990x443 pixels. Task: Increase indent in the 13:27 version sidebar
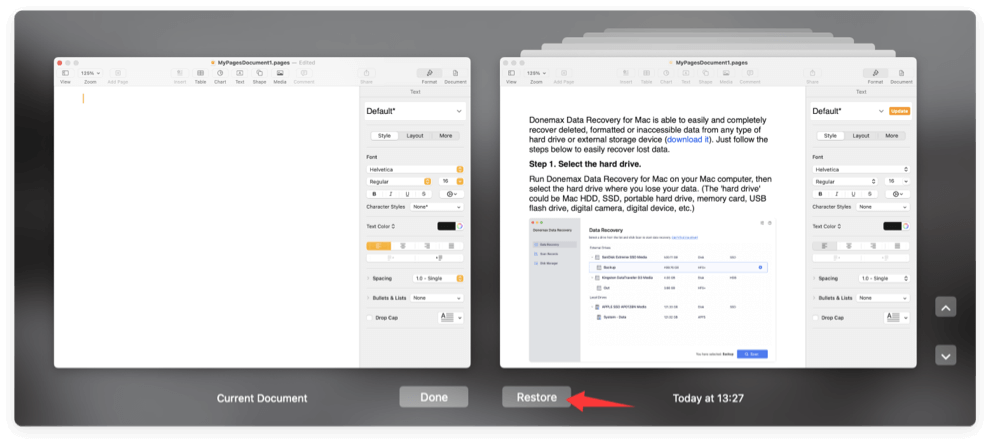click(885, 257)
